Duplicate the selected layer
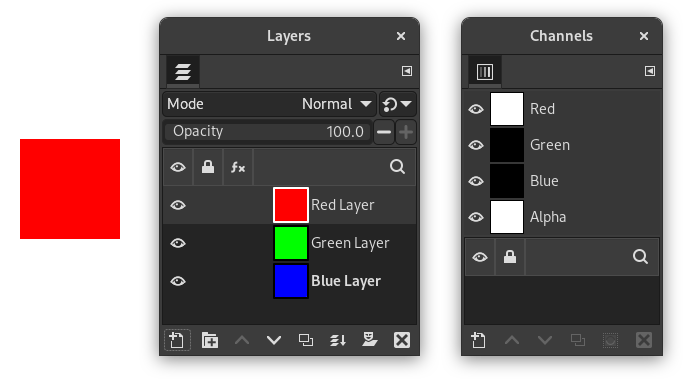683x379 pixels. [306, 340]
